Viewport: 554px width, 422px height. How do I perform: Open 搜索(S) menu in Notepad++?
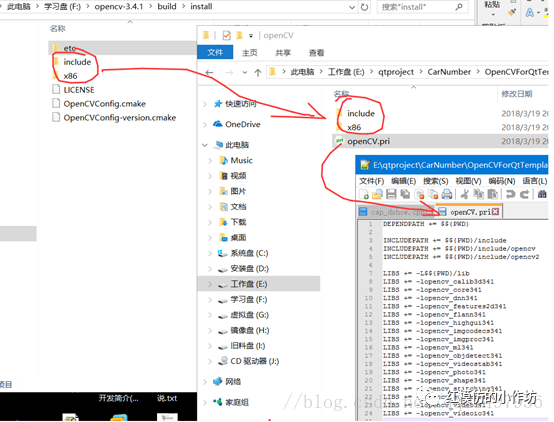436,181
